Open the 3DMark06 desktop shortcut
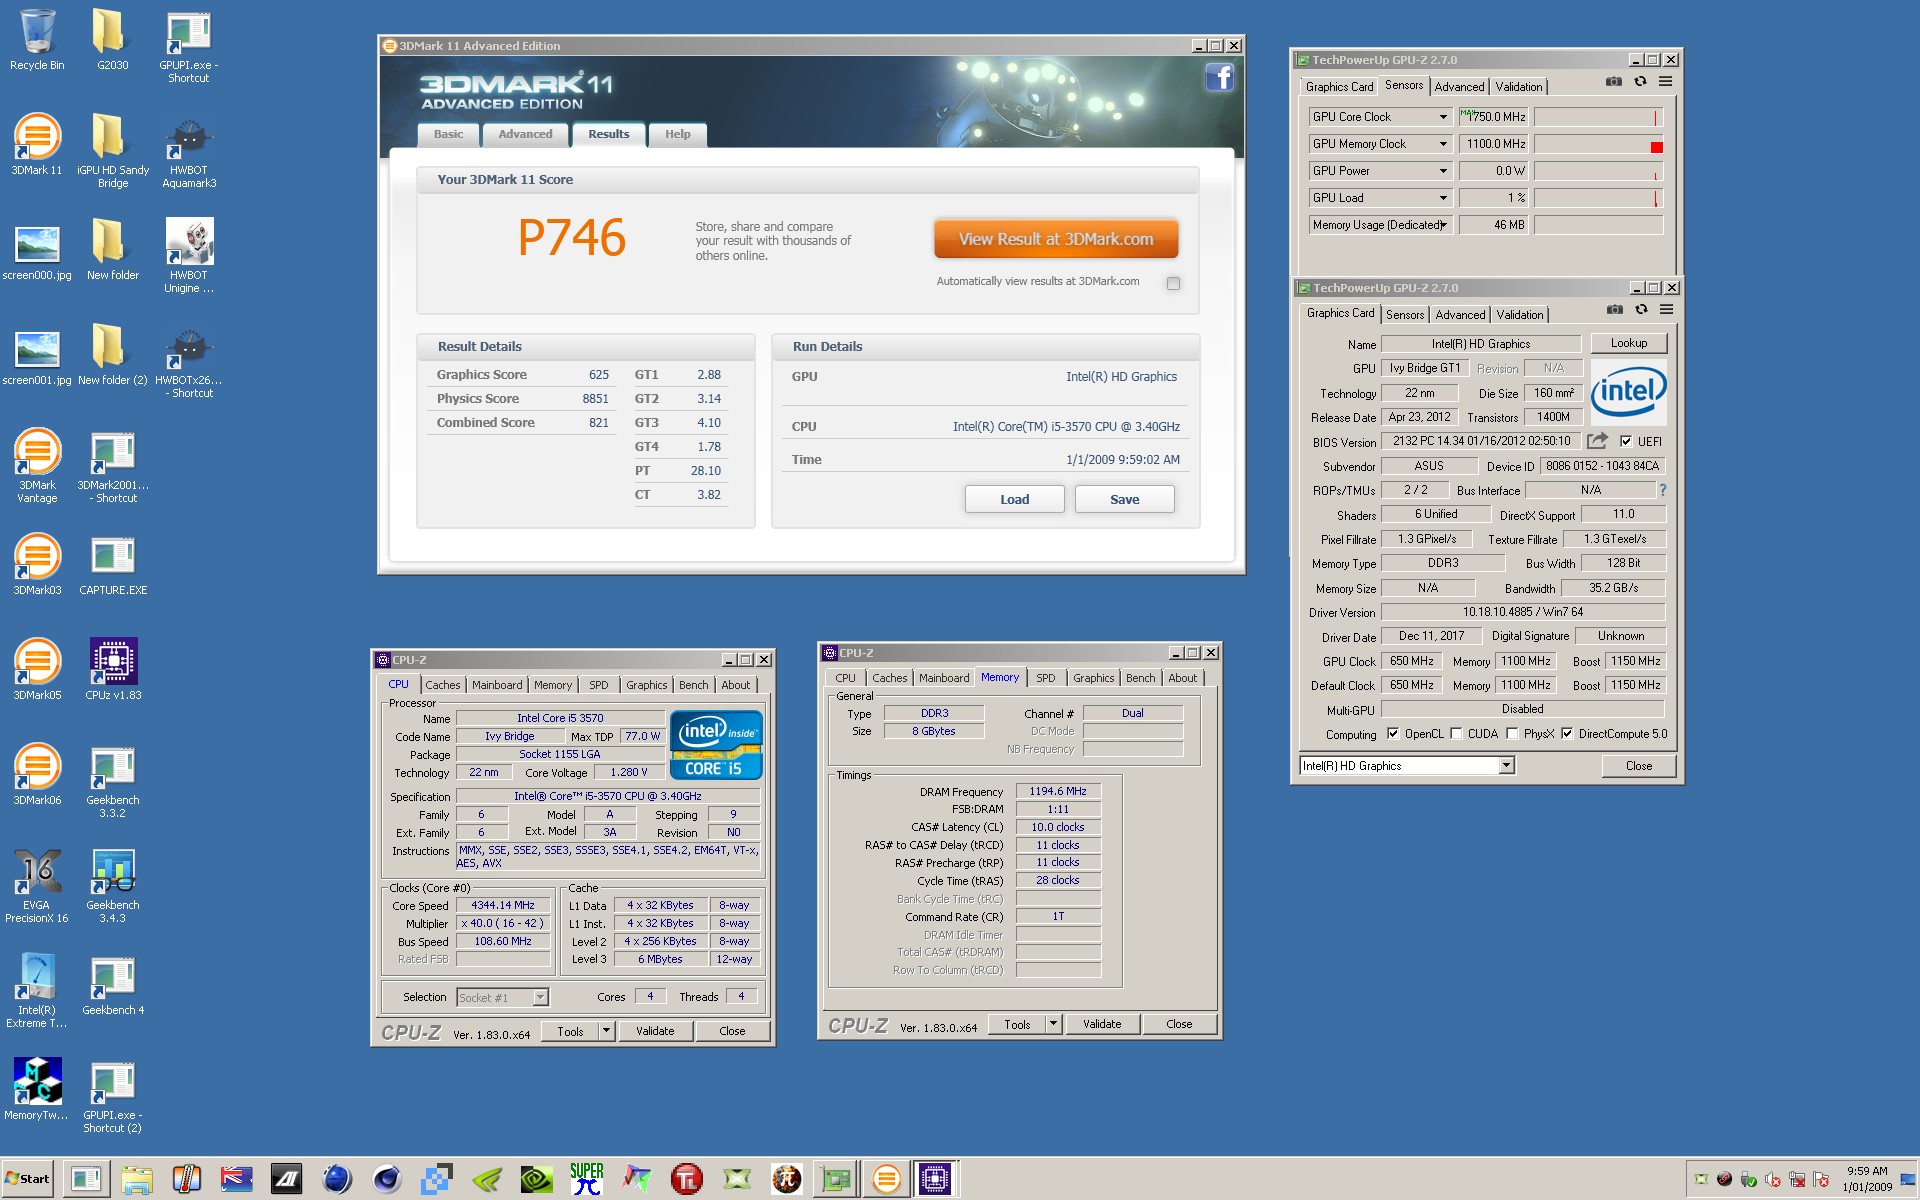Viewport: 1920px width, 1200px height. click(37, 775)
